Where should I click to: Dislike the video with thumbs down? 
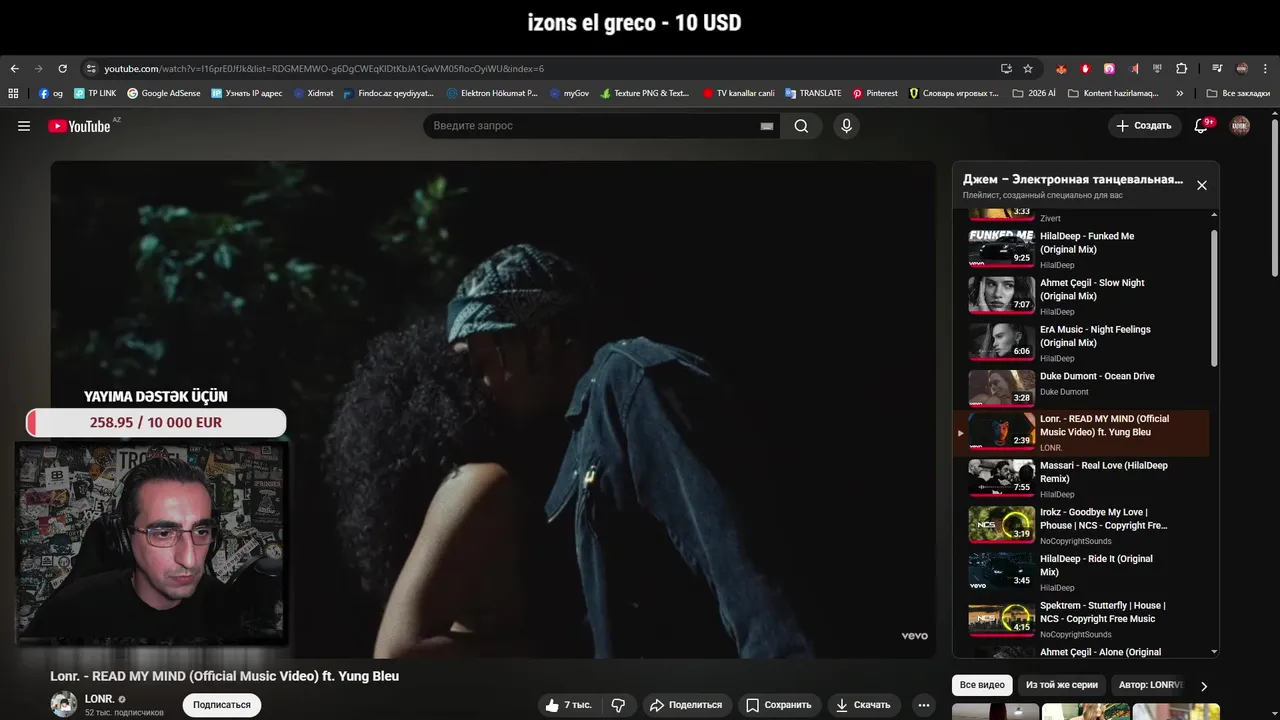(618, 705)
